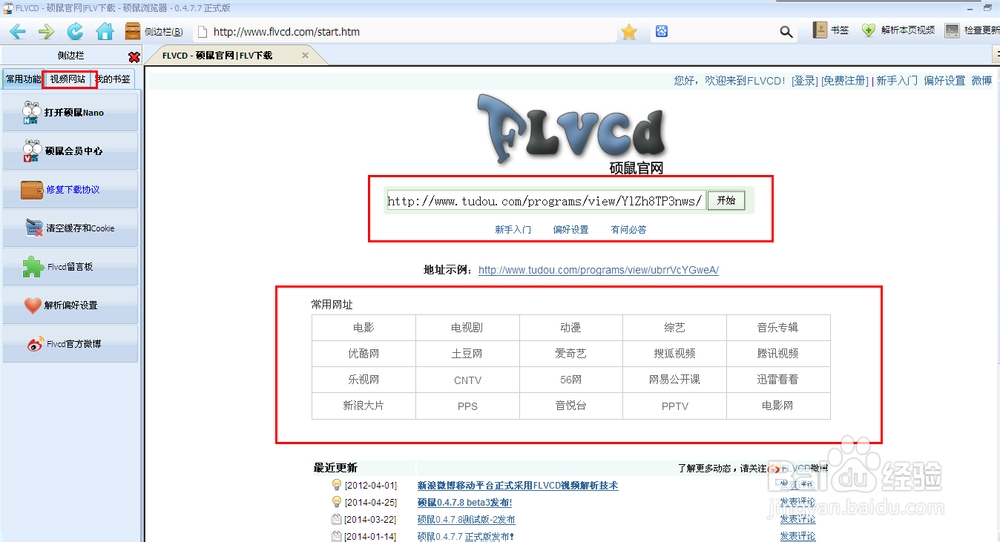Open 网易公开课 site cell

pos(674,379)
